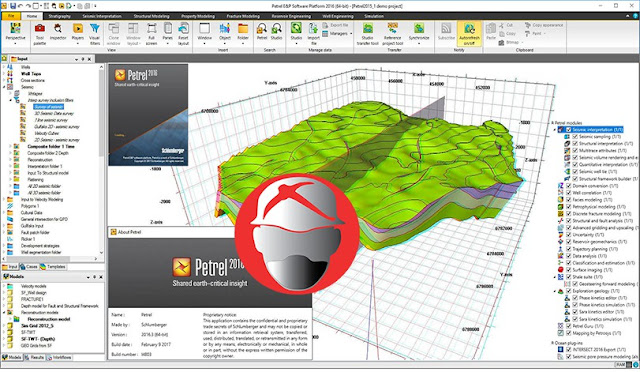
Task: Switch to the Stratigraphy tab
Action: (60, 16)
